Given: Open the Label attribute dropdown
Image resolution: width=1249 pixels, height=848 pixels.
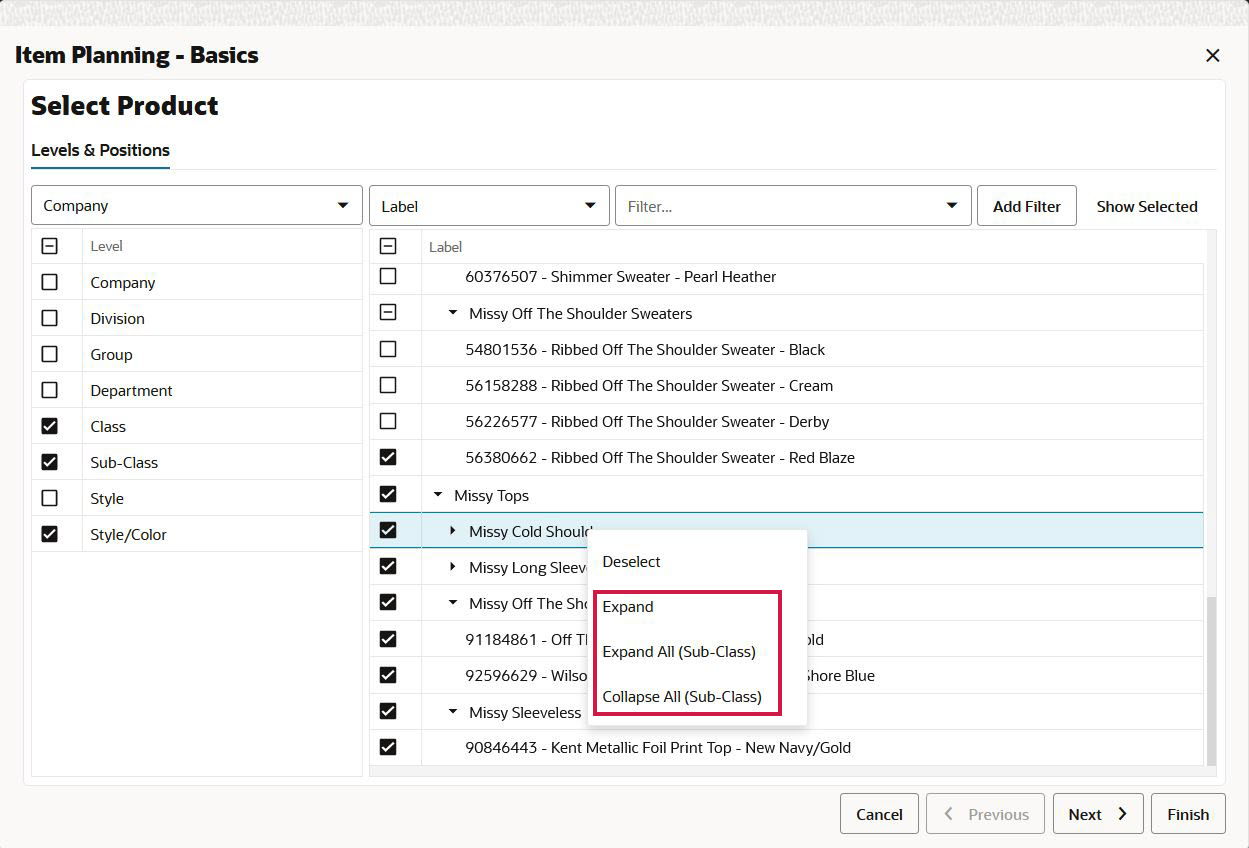Looking at the screenshot, I should 489,206.
